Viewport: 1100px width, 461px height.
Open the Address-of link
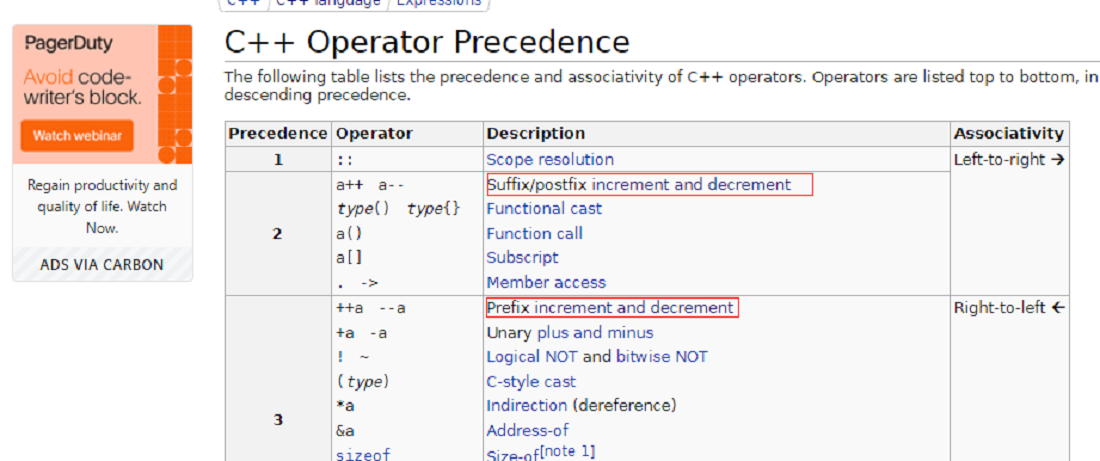pos(528,430)
